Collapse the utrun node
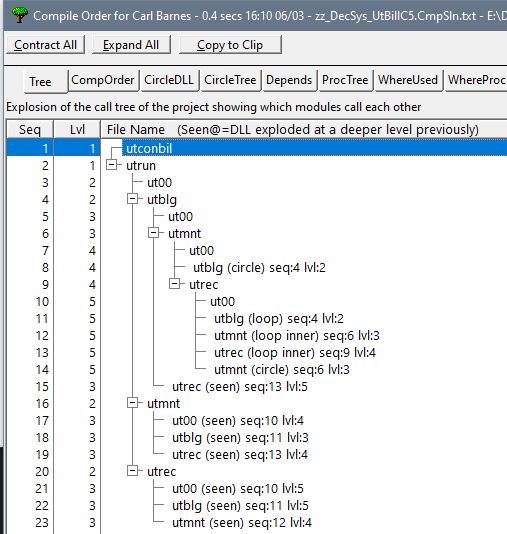The height and width of the screenshot is (534, 507). 111,165
